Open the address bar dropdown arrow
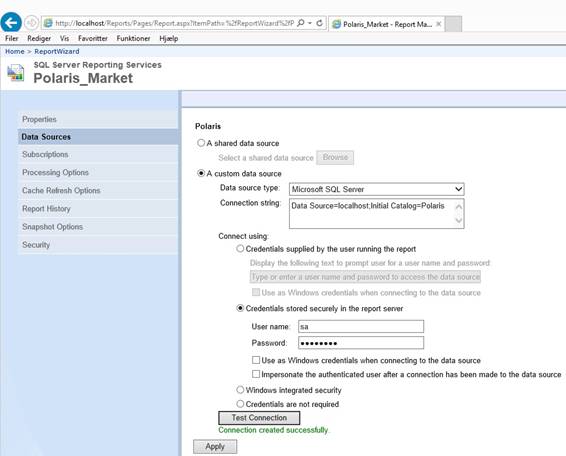The image size is (566, 456). (x=310, y=23)
